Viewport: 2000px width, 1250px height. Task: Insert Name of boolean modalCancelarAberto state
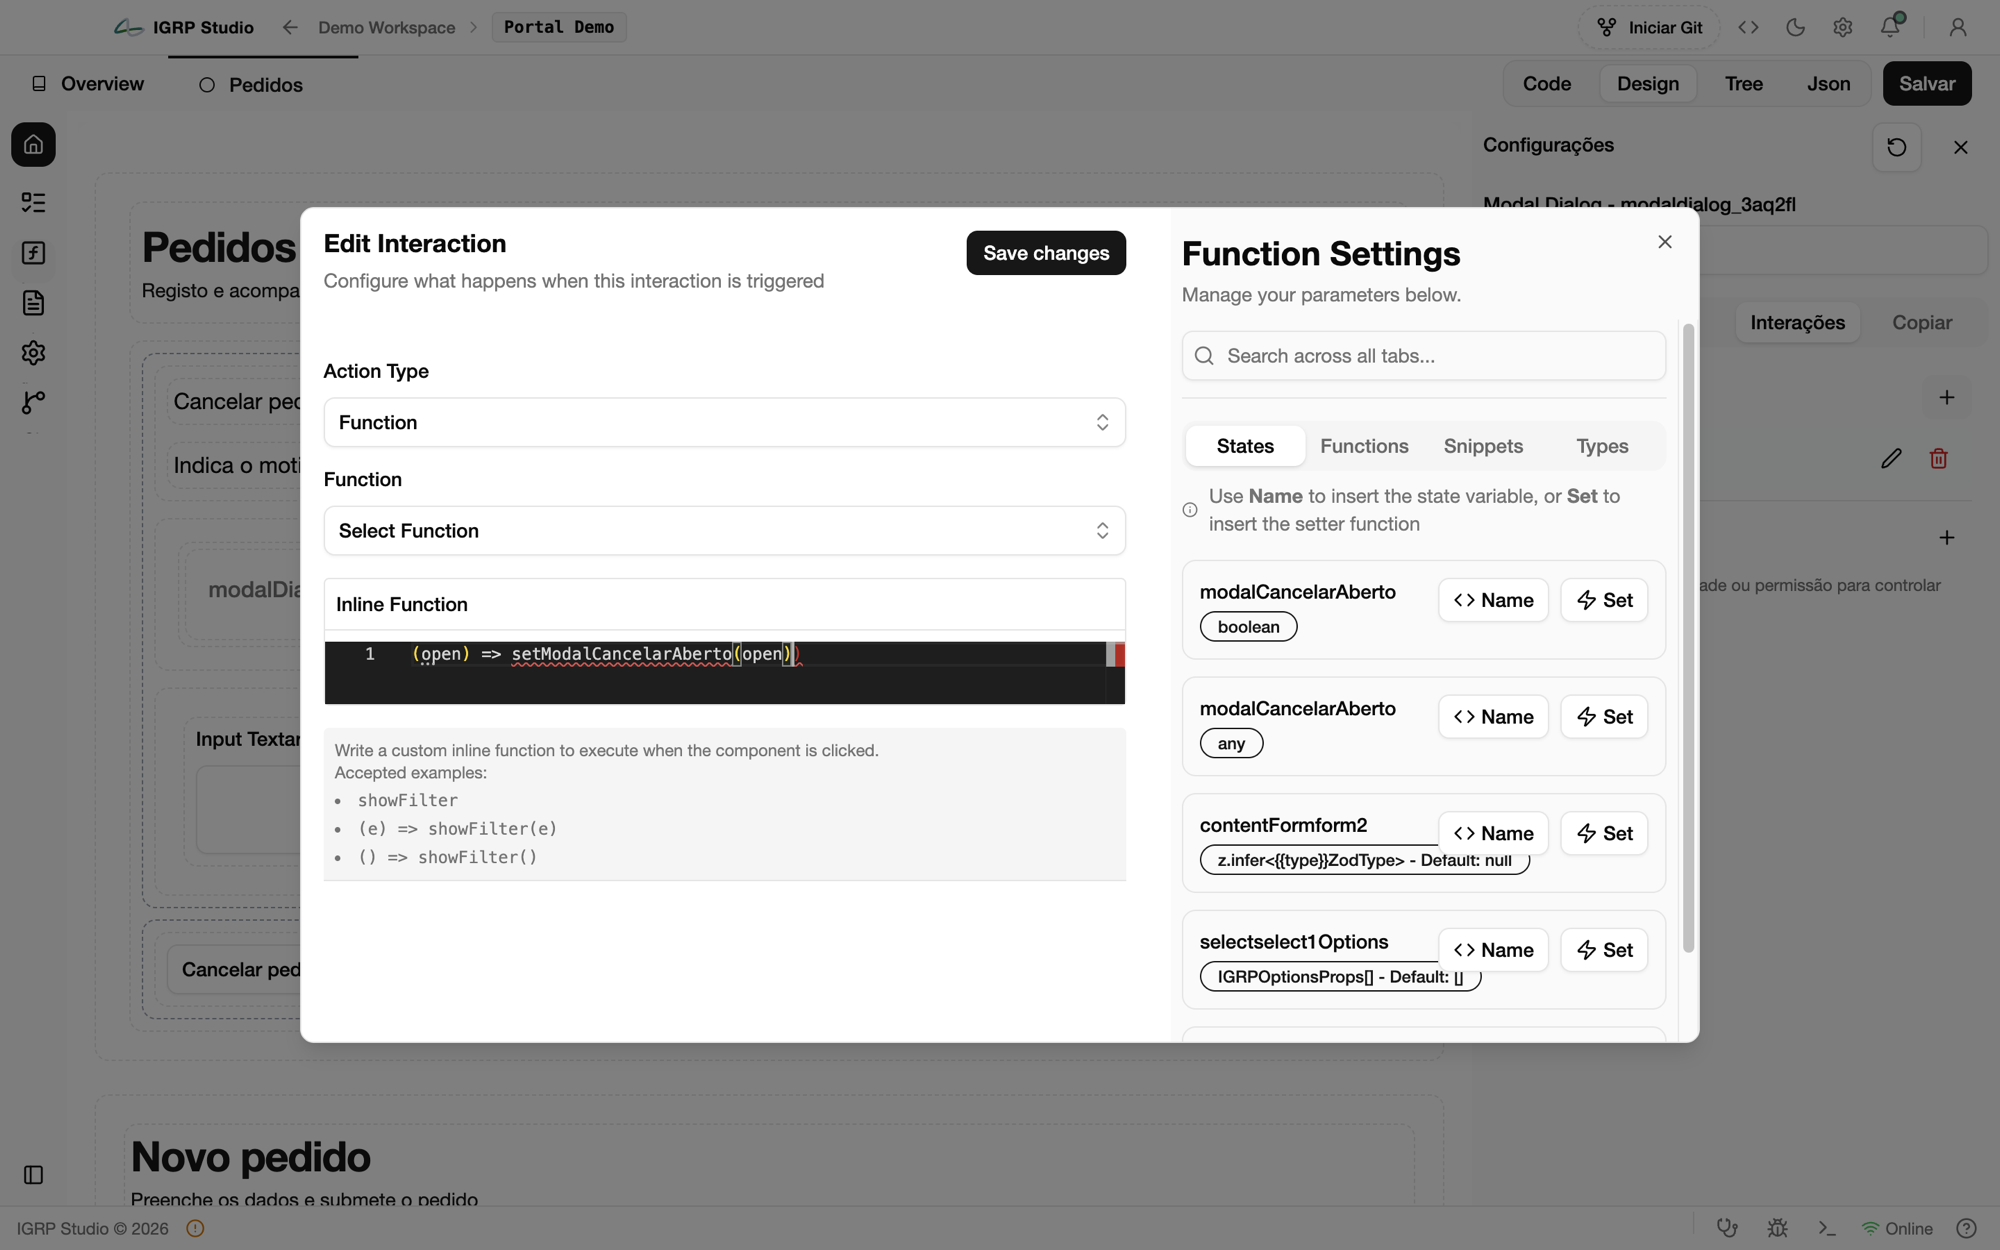point(1493,600)
